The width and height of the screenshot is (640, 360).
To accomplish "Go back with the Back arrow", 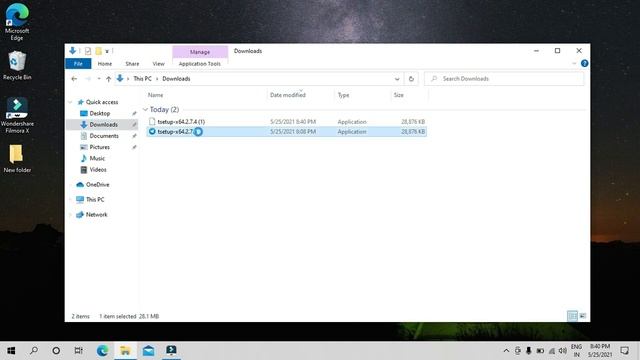I will tap(74, 79).
